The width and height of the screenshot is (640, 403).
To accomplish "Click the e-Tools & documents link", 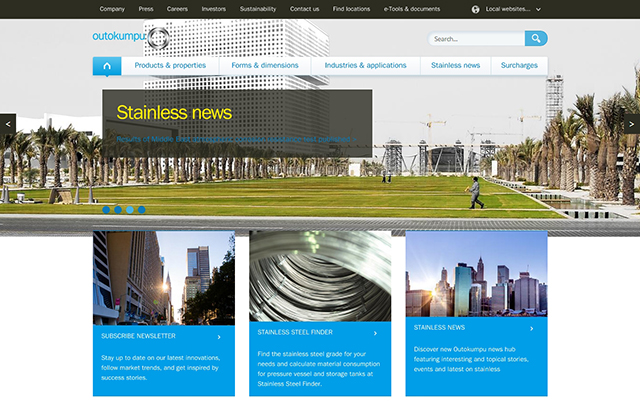I will click(x=411, y=8).
